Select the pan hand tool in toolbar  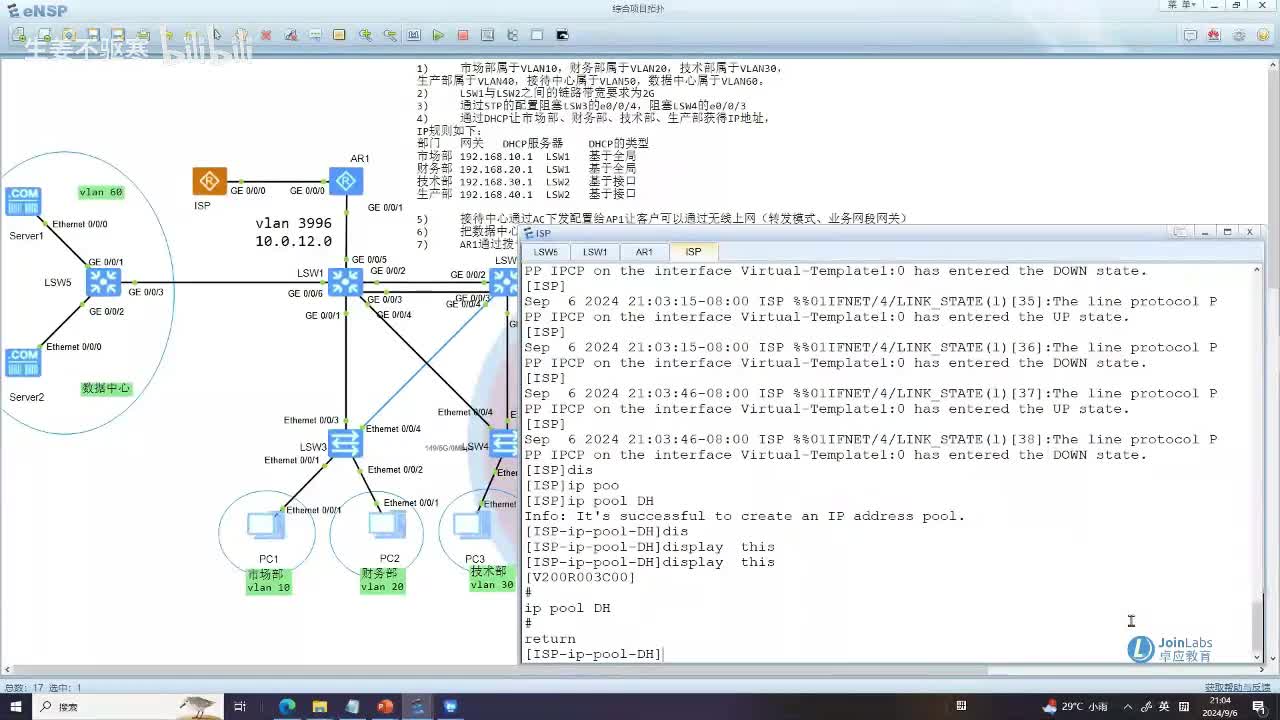241,35
